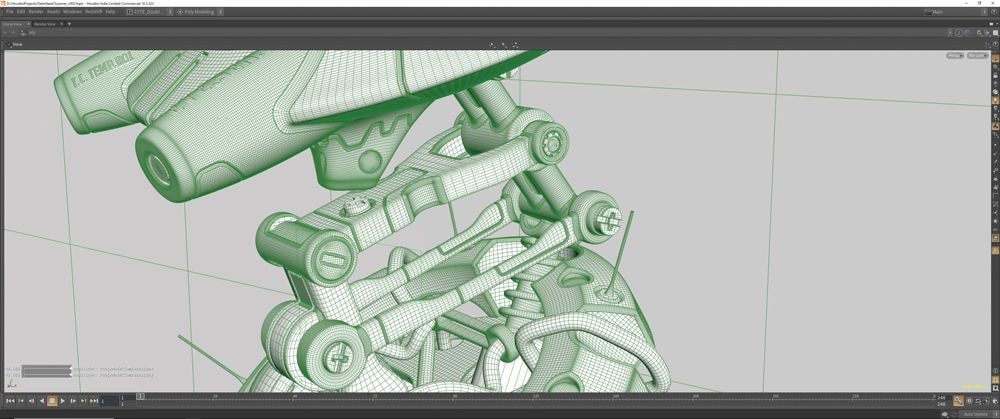The height and width of the screenshot is (419, 1000).
Task: Click the obj network path label
Action: [33, 33]
